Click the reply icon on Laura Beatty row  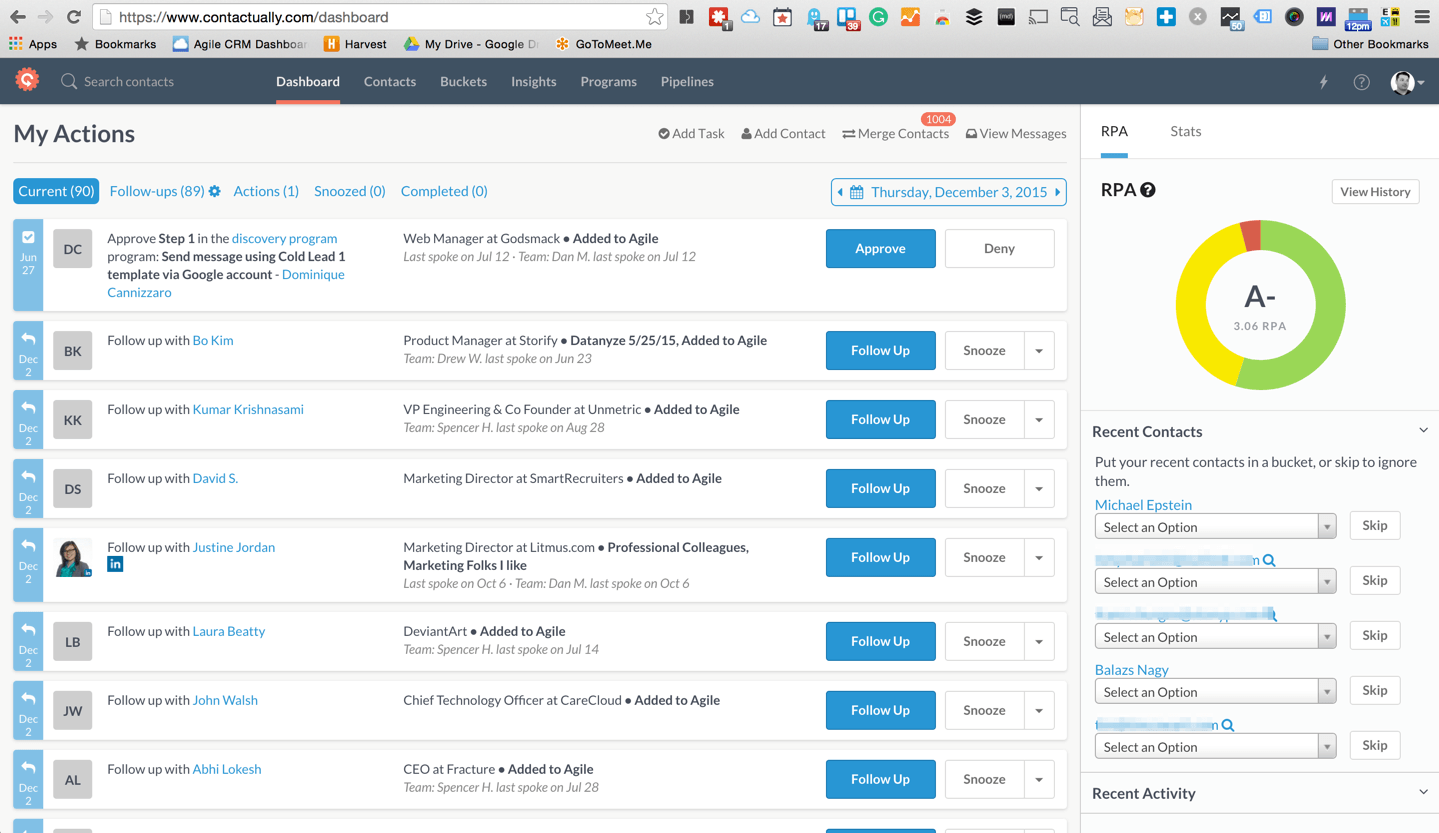click(28, 631)
